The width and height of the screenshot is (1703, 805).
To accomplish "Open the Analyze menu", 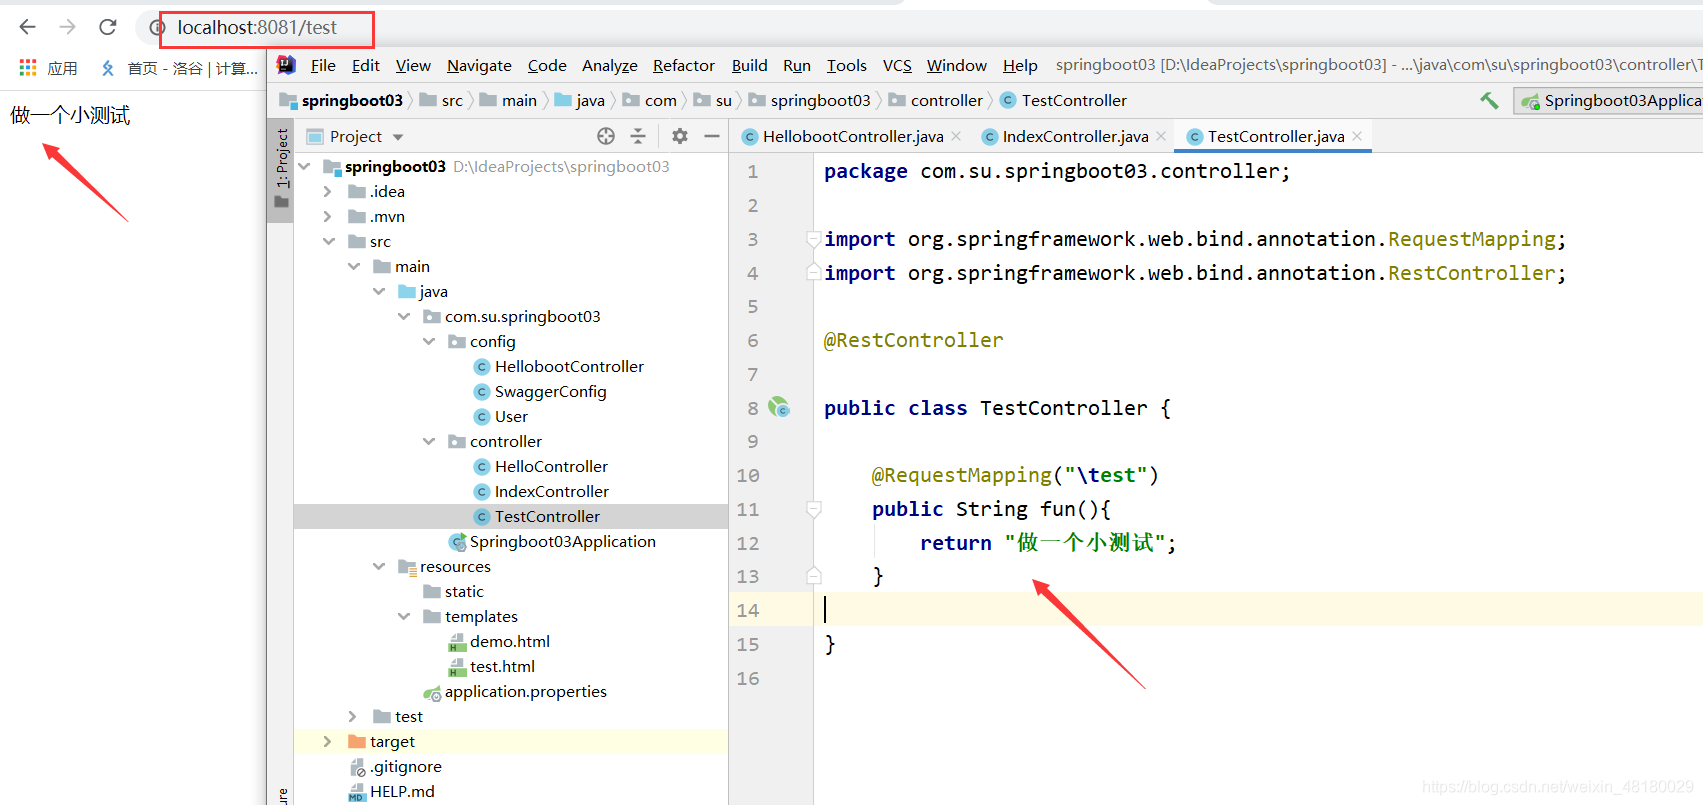I will pyautogui.click(x=610, y=65).
